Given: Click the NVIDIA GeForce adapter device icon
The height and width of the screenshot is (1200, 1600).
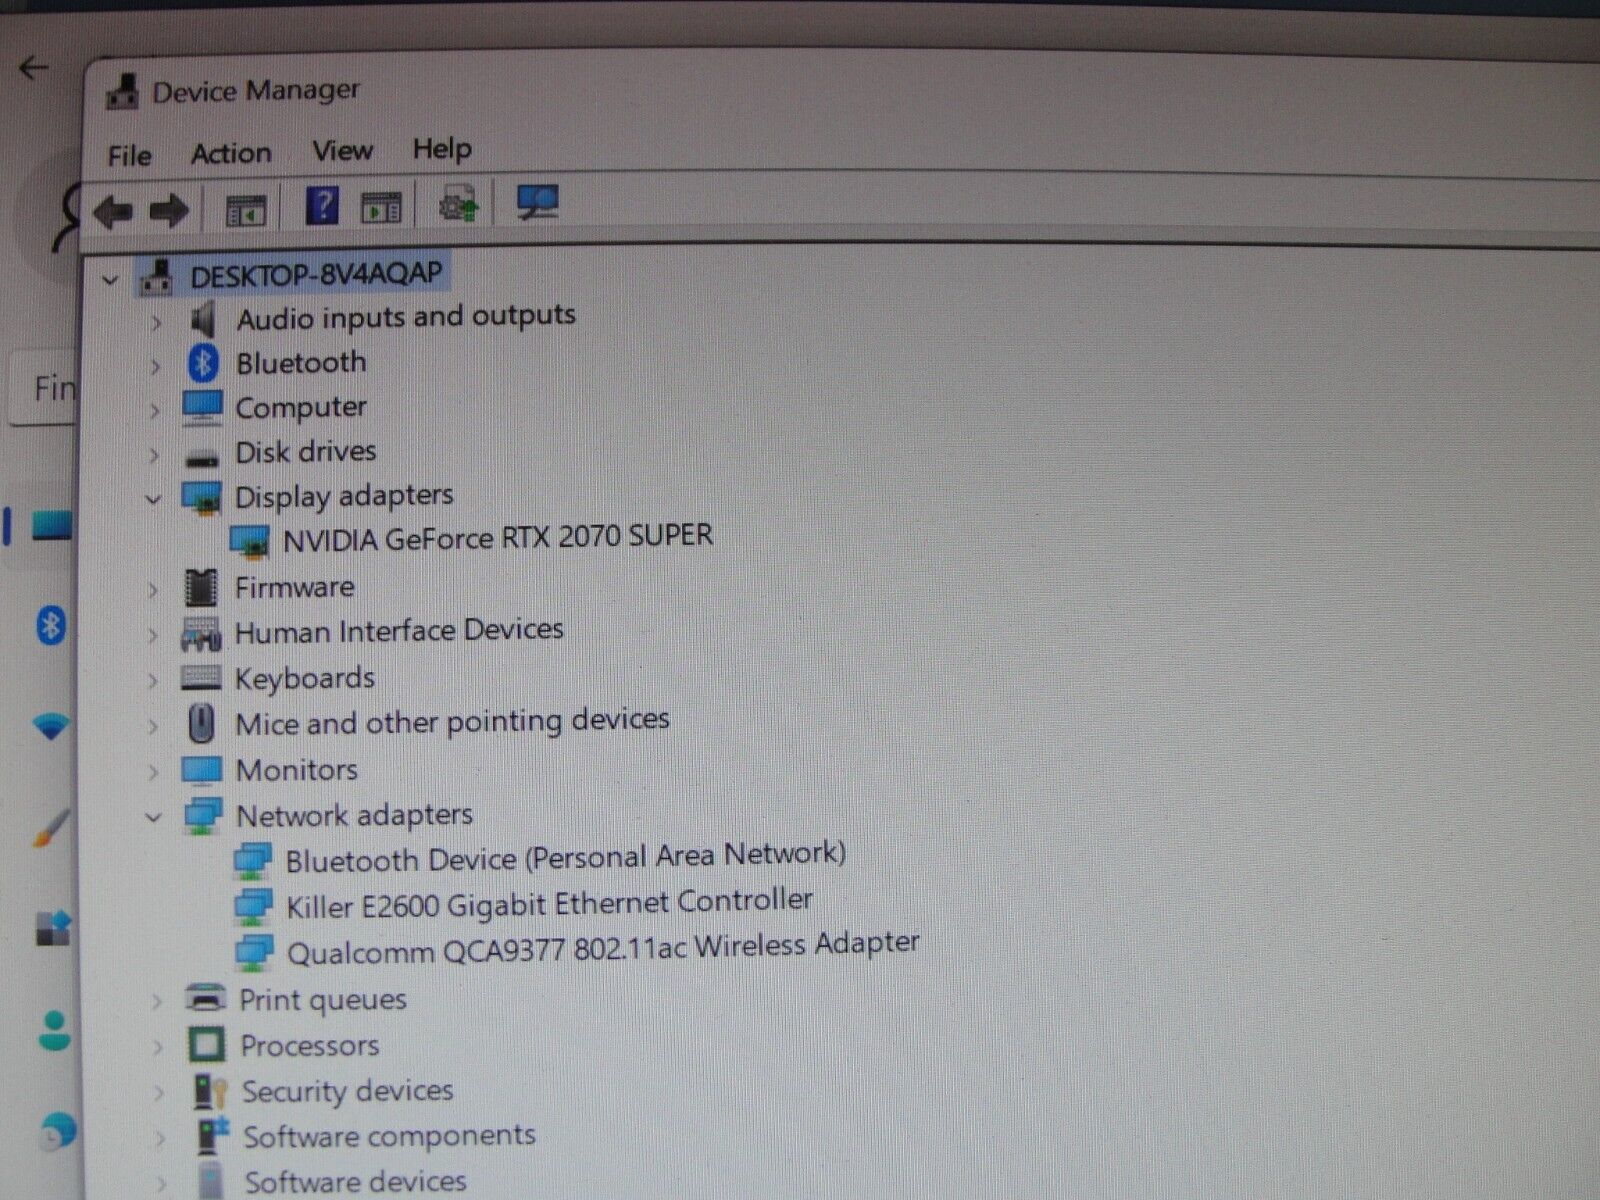Looking at the screenshot, I should (249, 542).
